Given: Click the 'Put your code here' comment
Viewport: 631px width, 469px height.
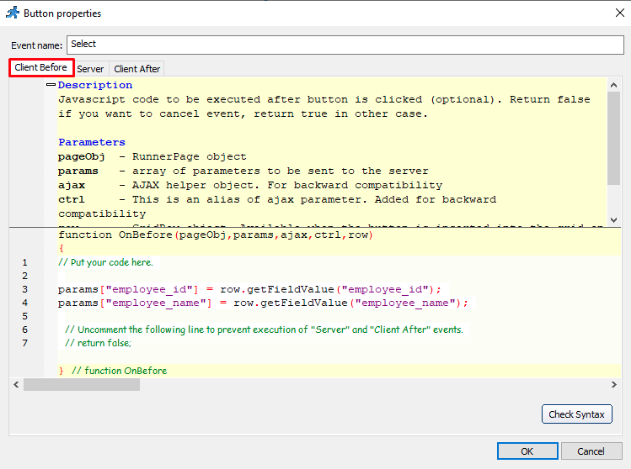Looking at the screenshot, I should 105,262.
